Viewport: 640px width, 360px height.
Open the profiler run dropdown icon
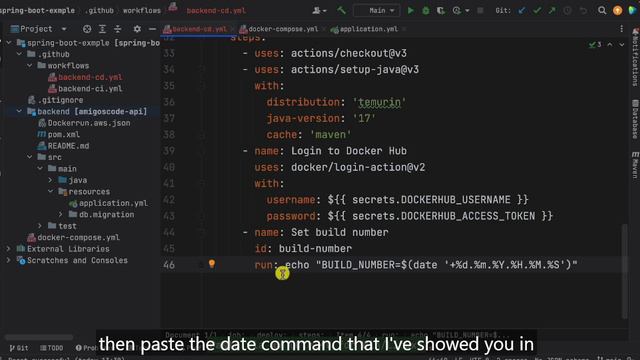(x=460, y=11)
